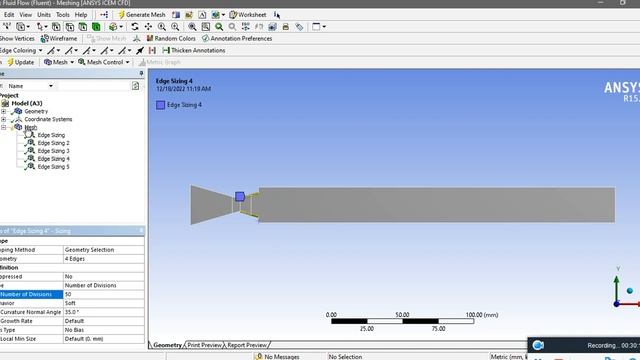Open the Extend Selection dropdown
Image resolution: width=640 pixels, height=360 pixels.
(116, 27)
